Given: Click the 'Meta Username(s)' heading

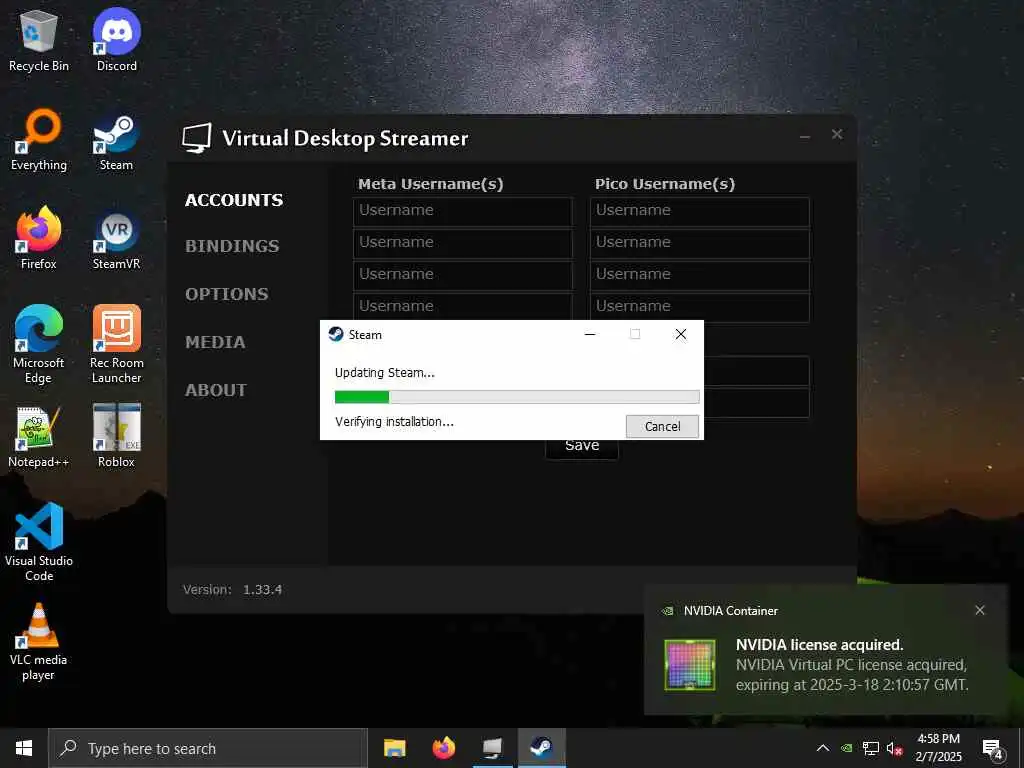Looking at the screenshot, I should (430, 184).
